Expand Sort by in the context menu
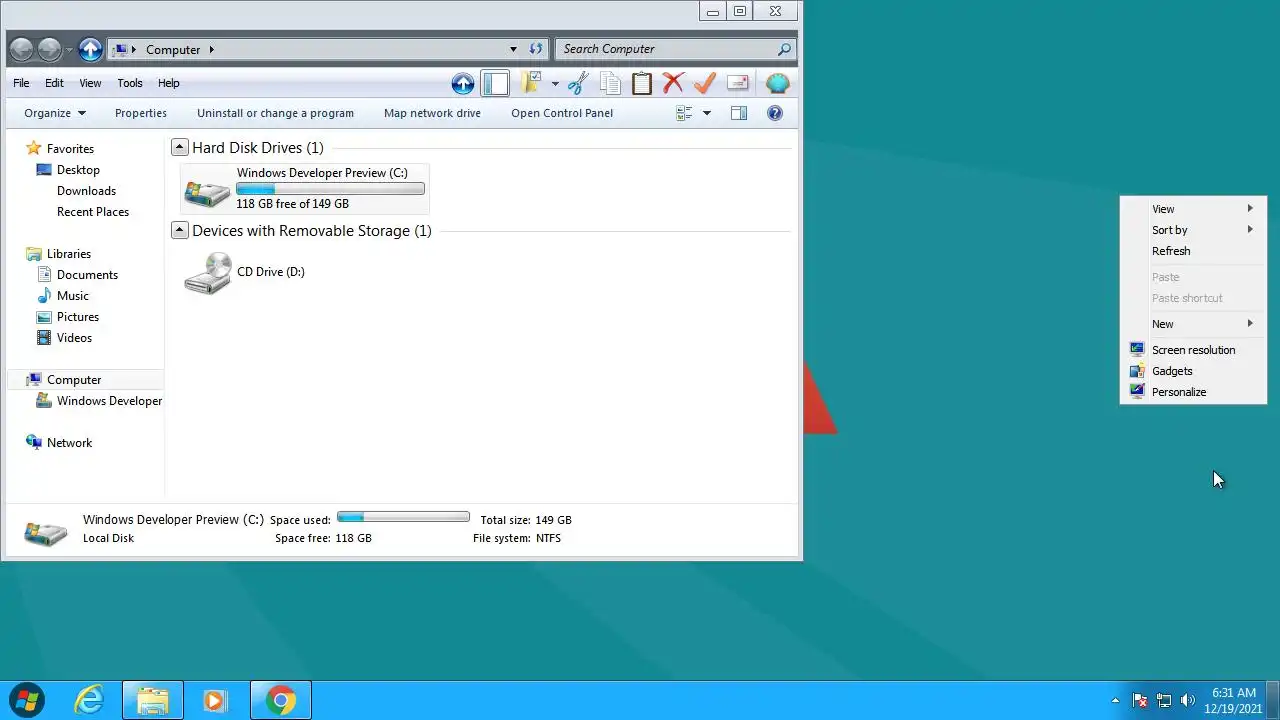The width and height of the screenshot is (1280, 720). [1193, 230]
